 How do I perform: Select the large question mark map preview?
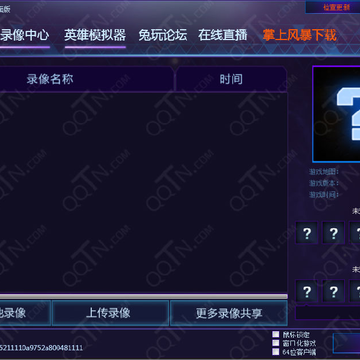click(336, 114)
